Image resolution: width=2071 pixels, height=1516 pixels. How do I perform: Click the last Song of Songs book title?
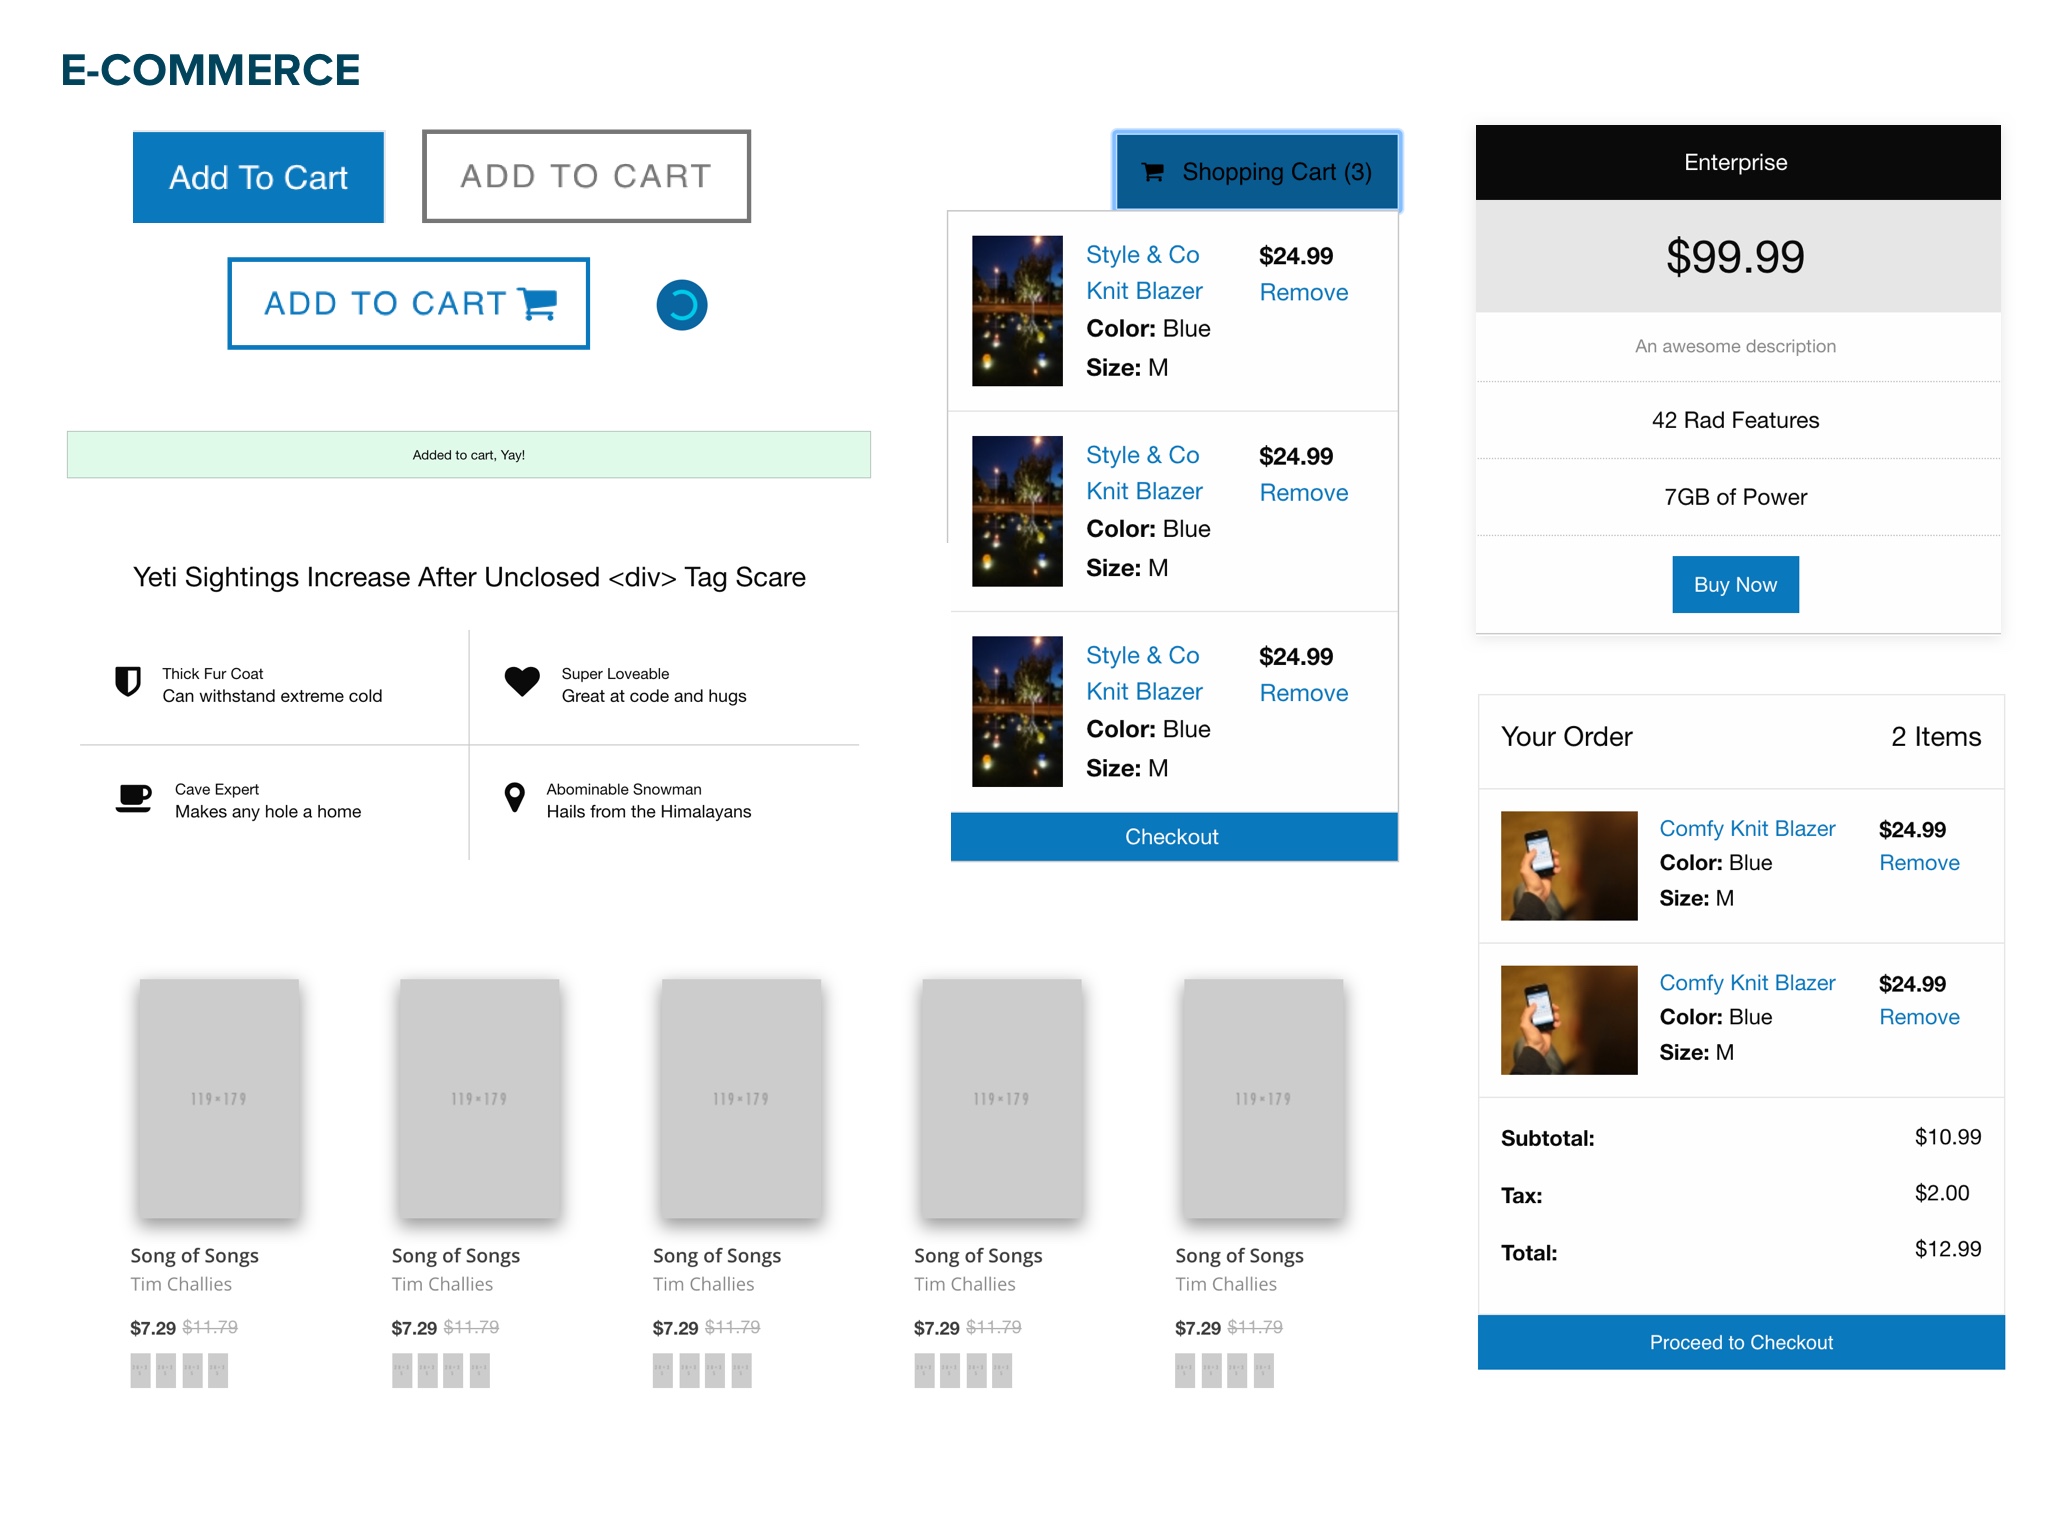1239,1256
